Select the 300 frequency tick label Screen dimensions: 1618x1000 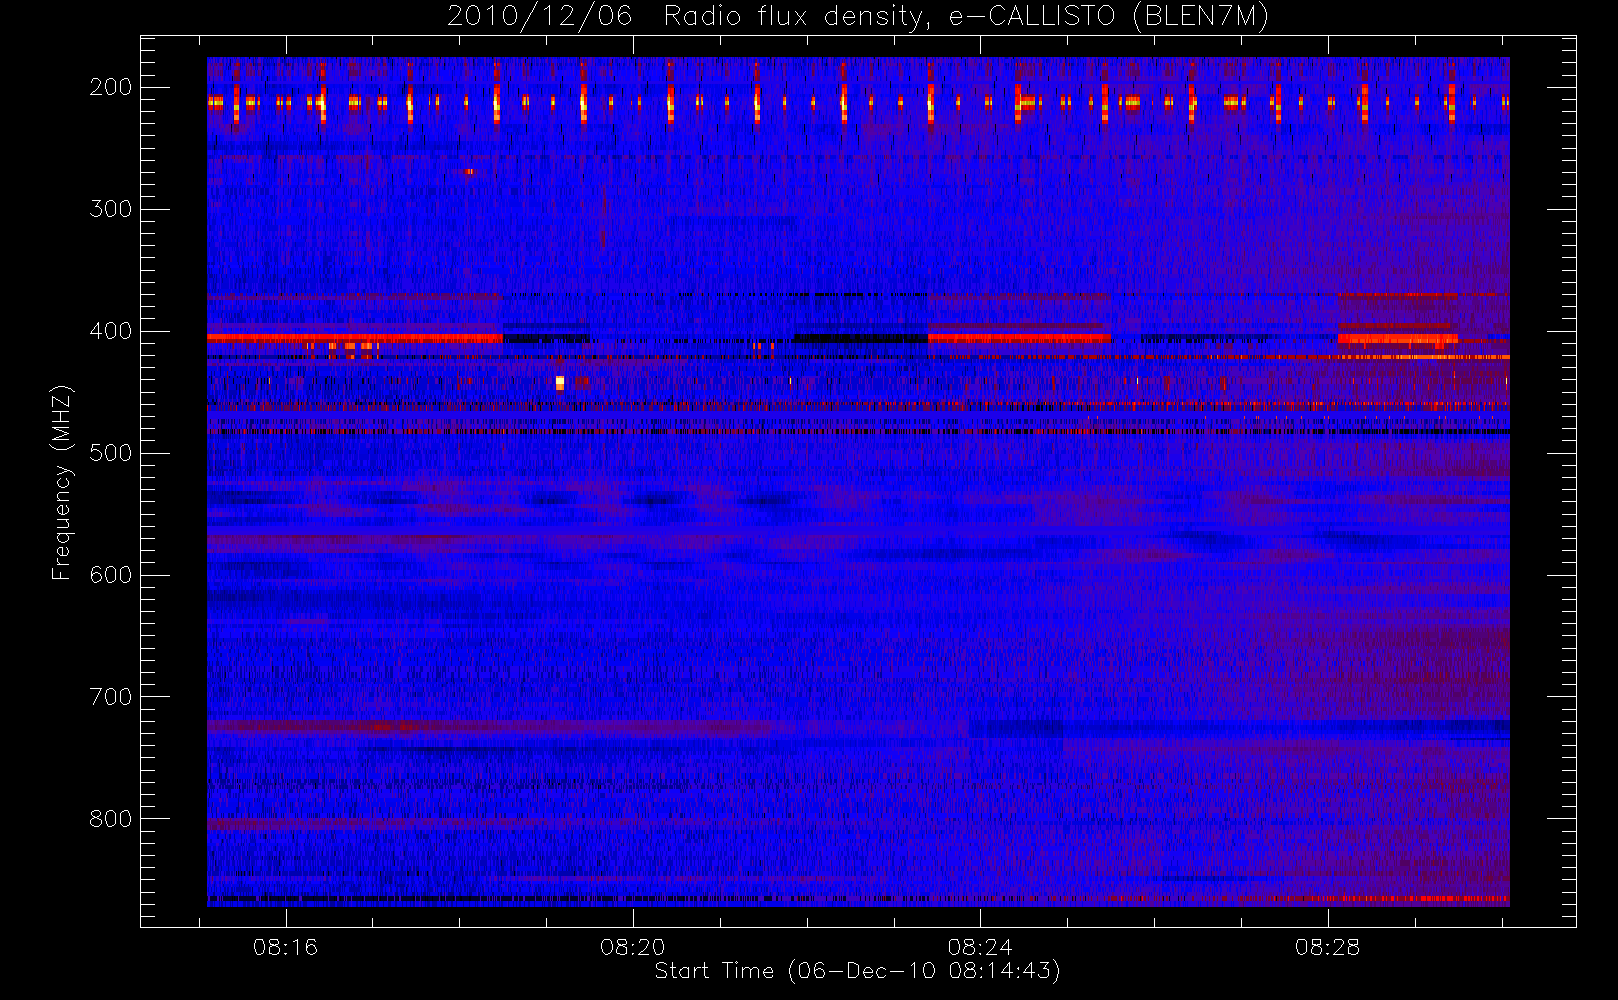(110, 209)
